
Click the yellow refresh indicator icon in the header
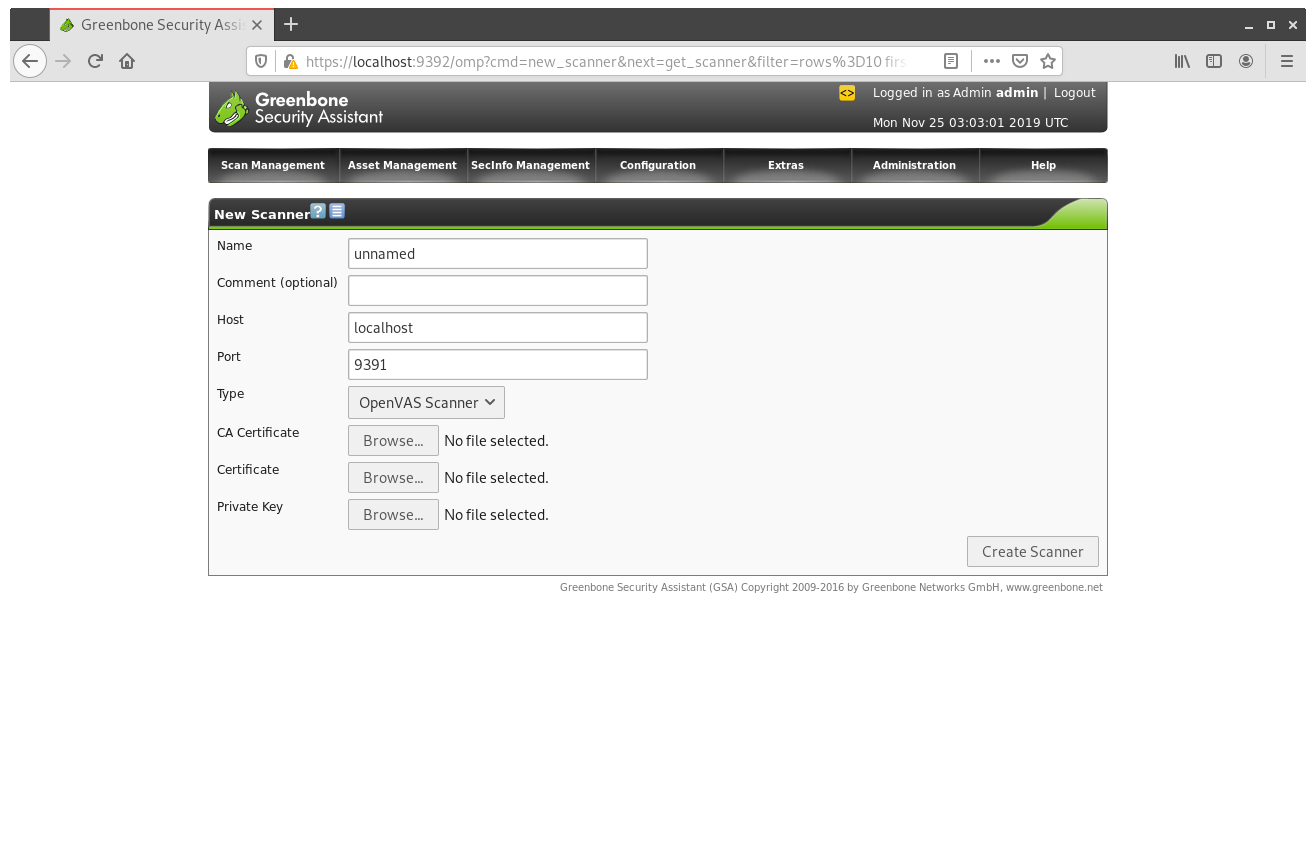click(847, 92)
